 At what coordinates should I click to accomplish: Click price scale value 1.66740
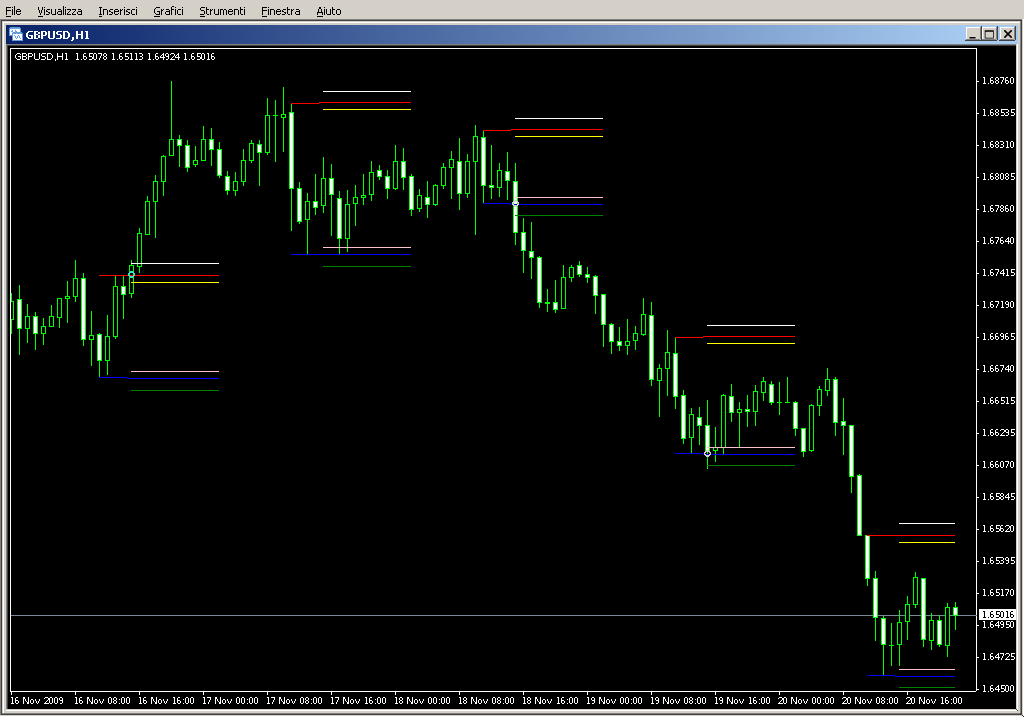pos(999,369)
